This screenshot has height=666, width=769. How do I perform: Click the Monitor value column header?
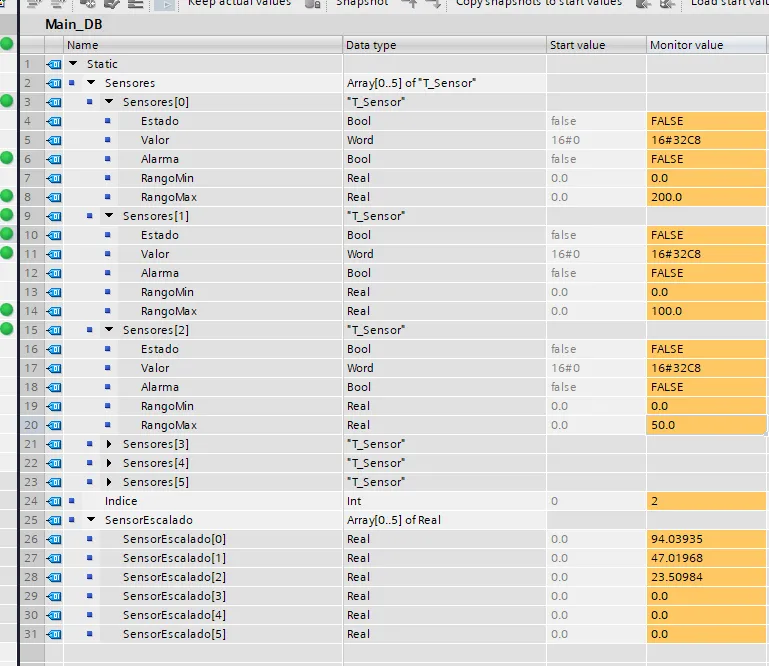pos(706,45)
